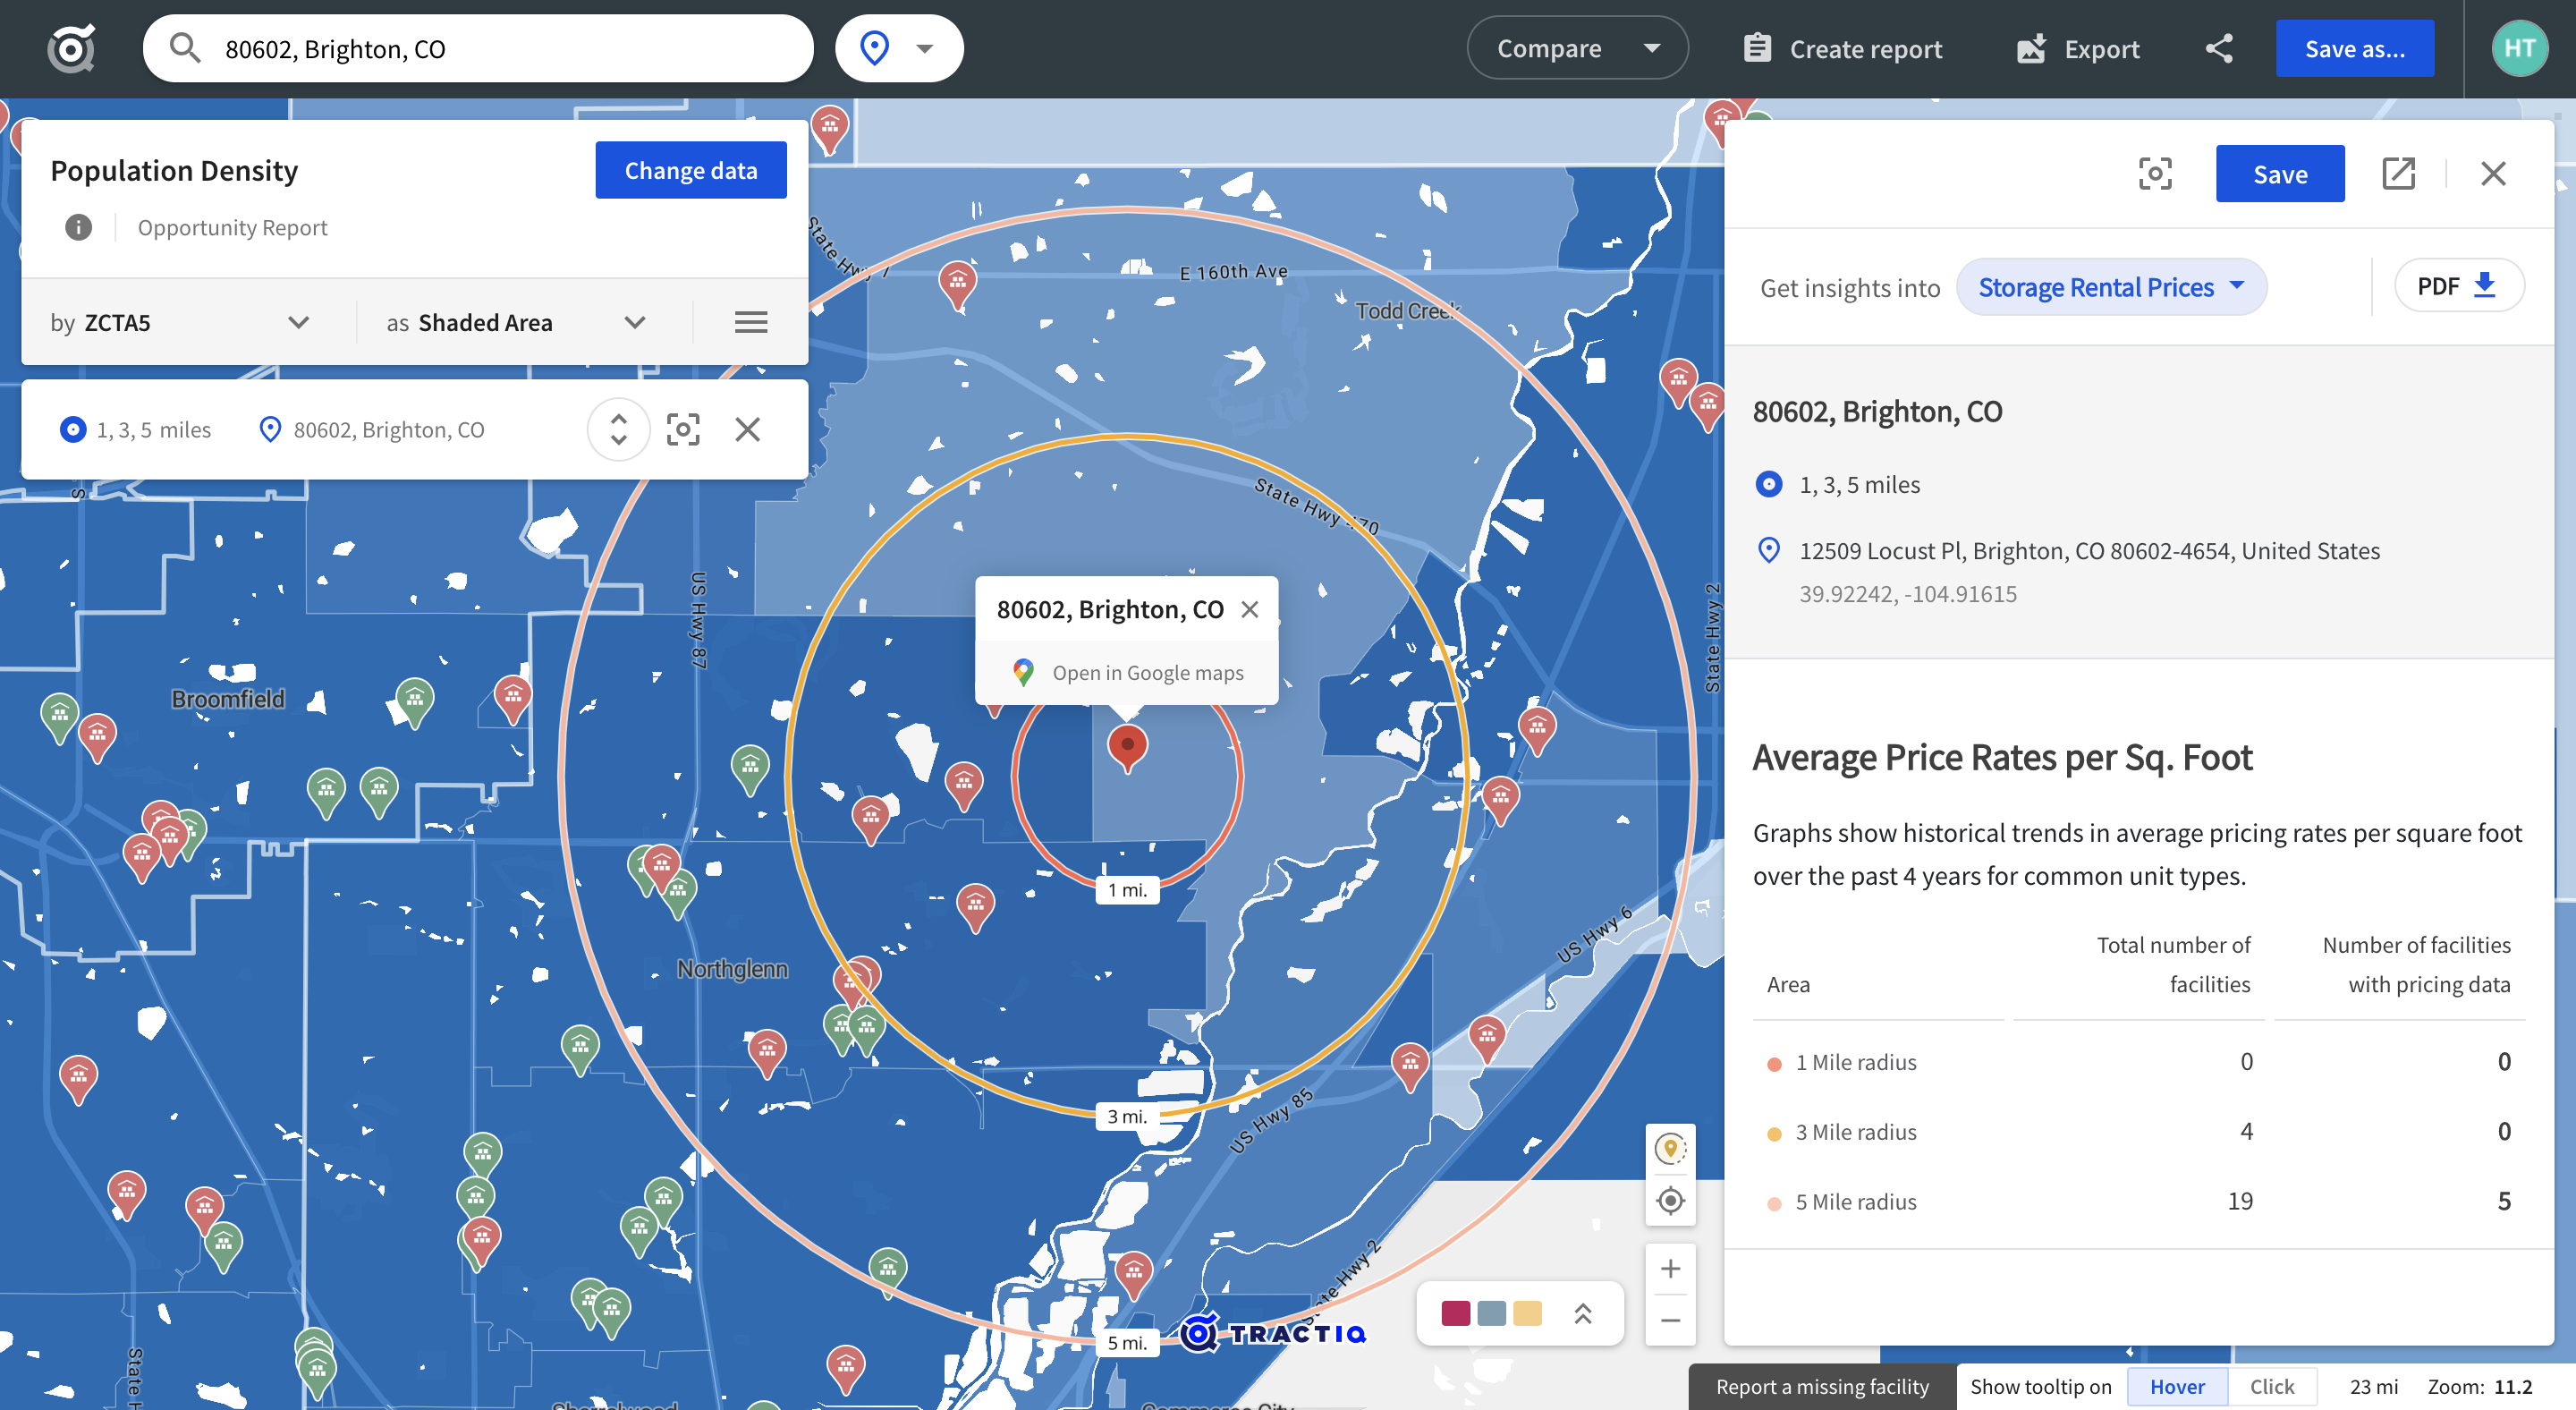Download the PDF report
The width and height of the screenshot is (2576, 1410).
pos(2458,287)
